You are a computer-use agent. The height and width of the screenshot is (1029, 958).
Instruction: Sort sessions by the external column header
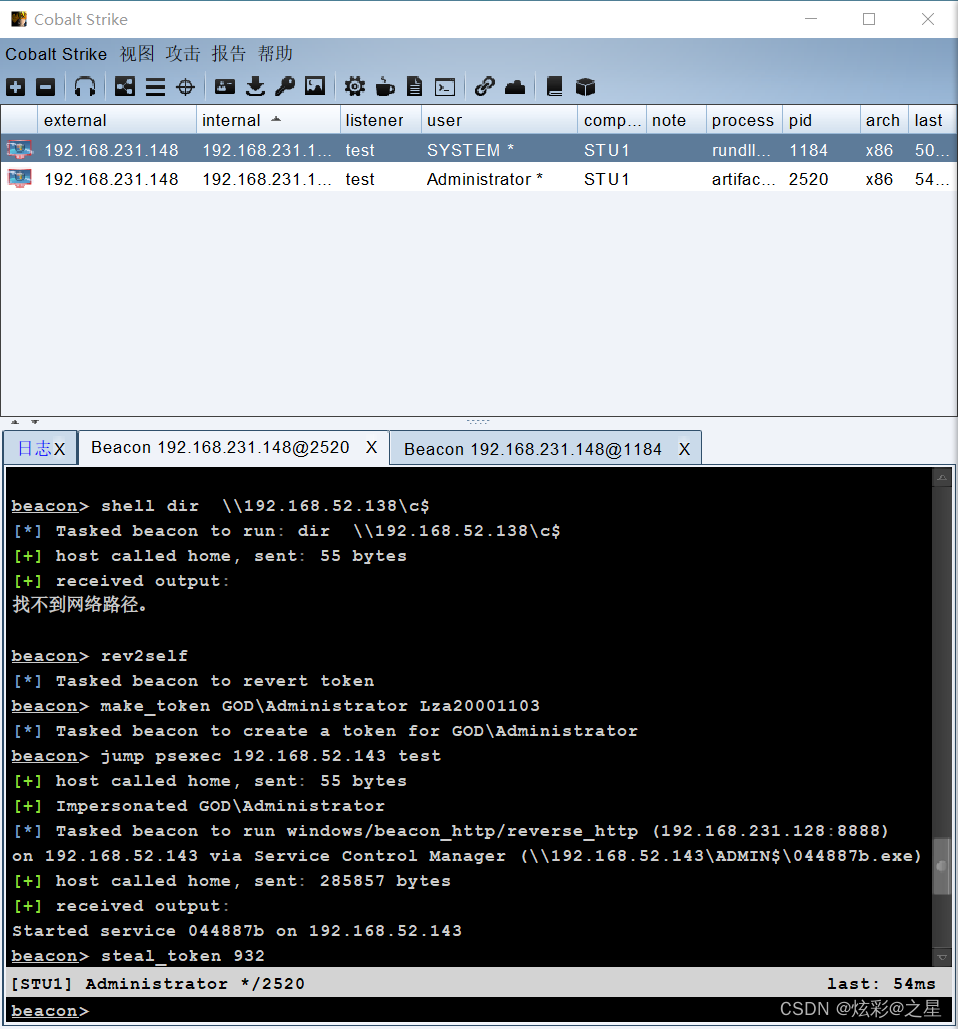pos(117,120)
